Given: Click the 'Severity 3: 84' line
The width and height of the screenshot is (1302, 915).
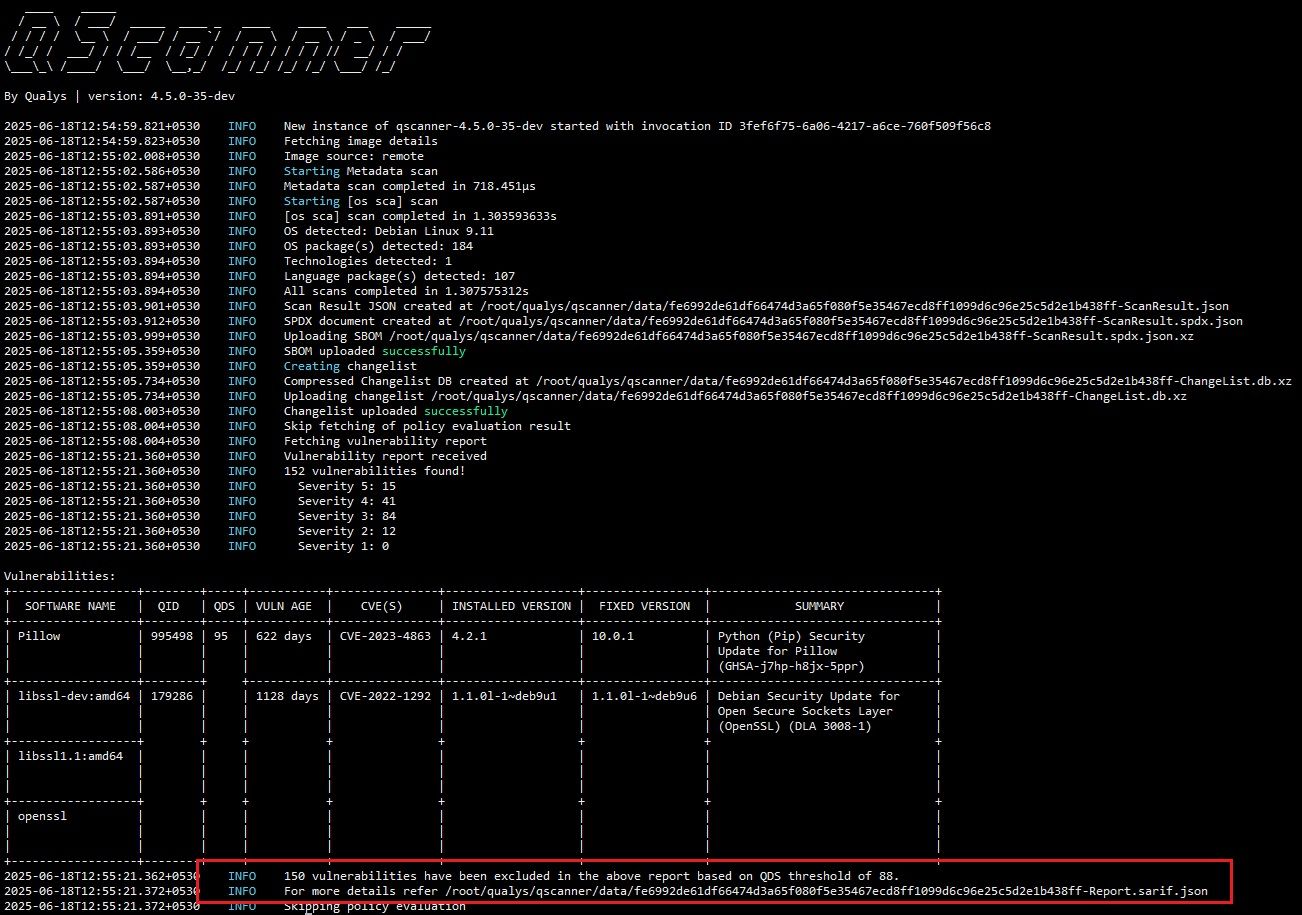Looking at the screenshot, I should (346, 516).
